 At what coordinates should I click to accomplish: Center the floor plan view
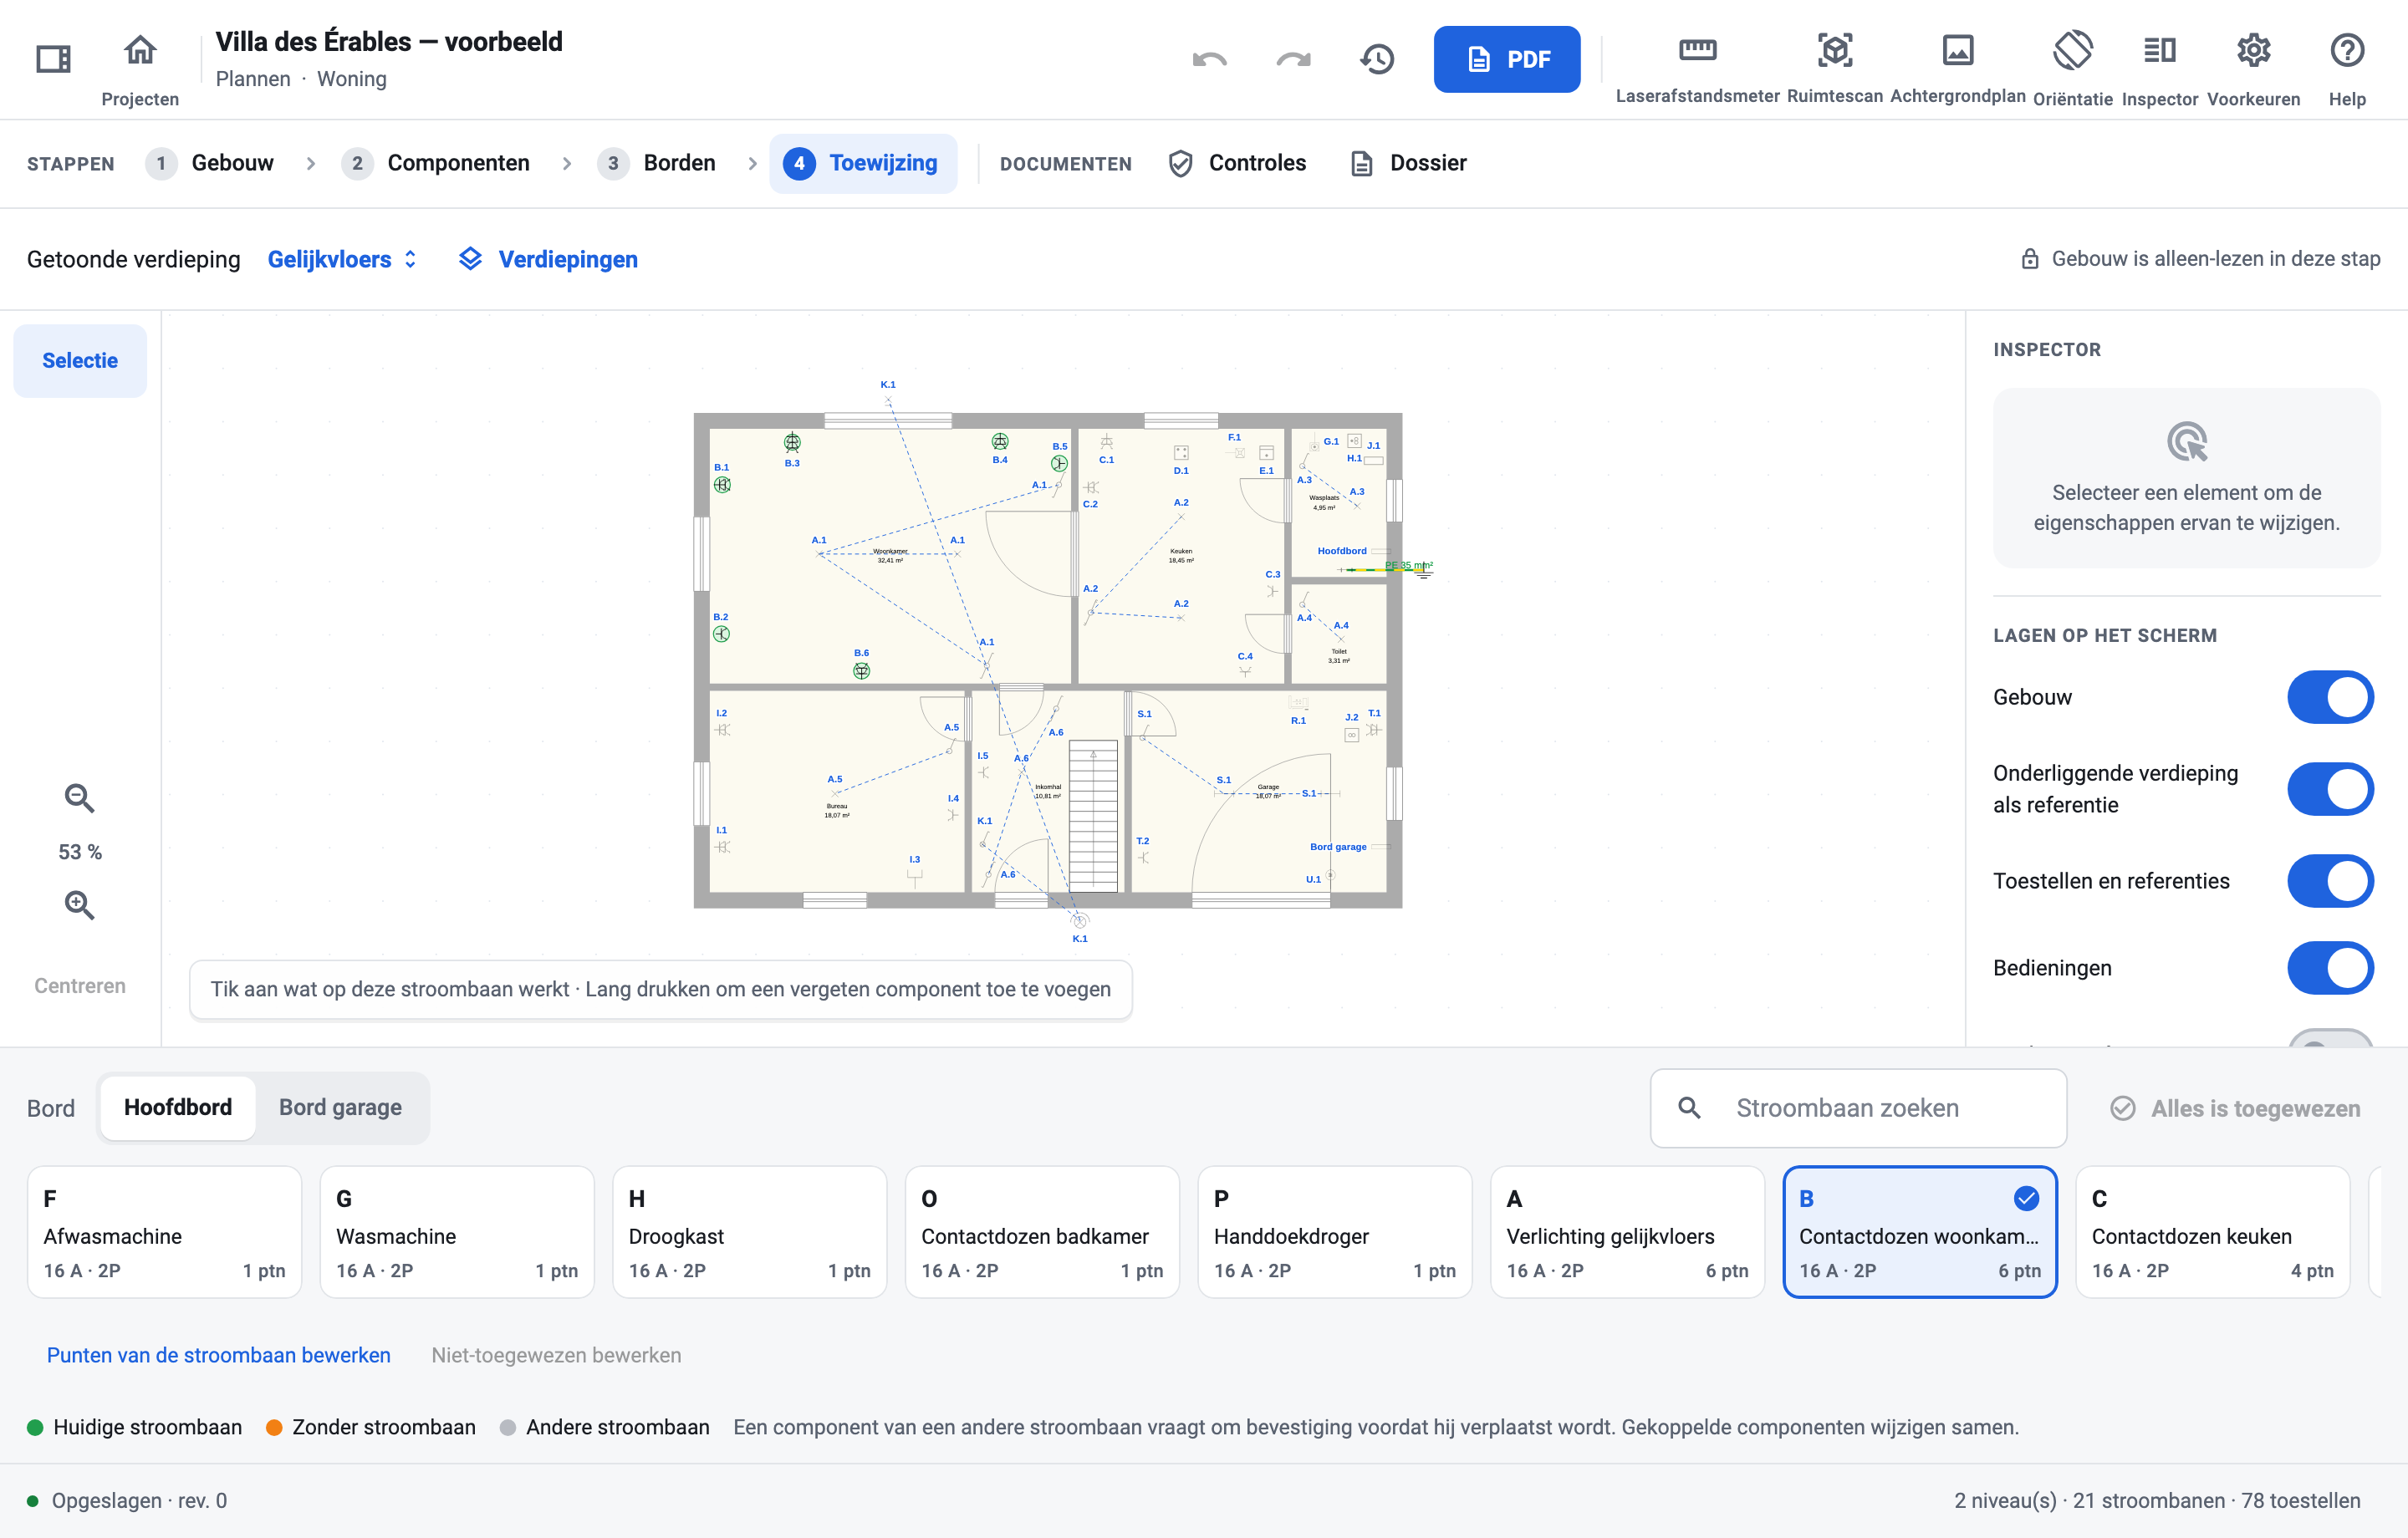tap(80, 986)
